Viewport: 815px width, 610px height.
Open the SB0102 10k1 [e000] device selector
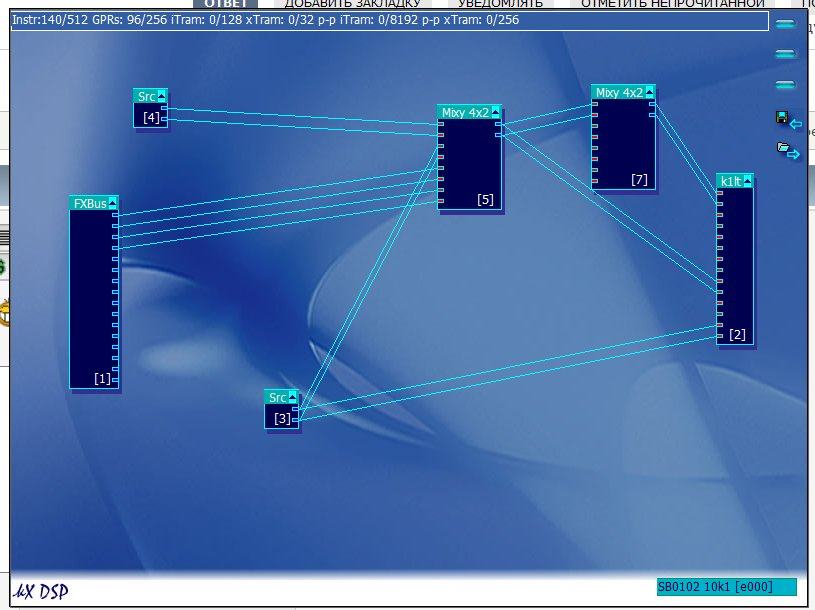[x=726, y=587]
